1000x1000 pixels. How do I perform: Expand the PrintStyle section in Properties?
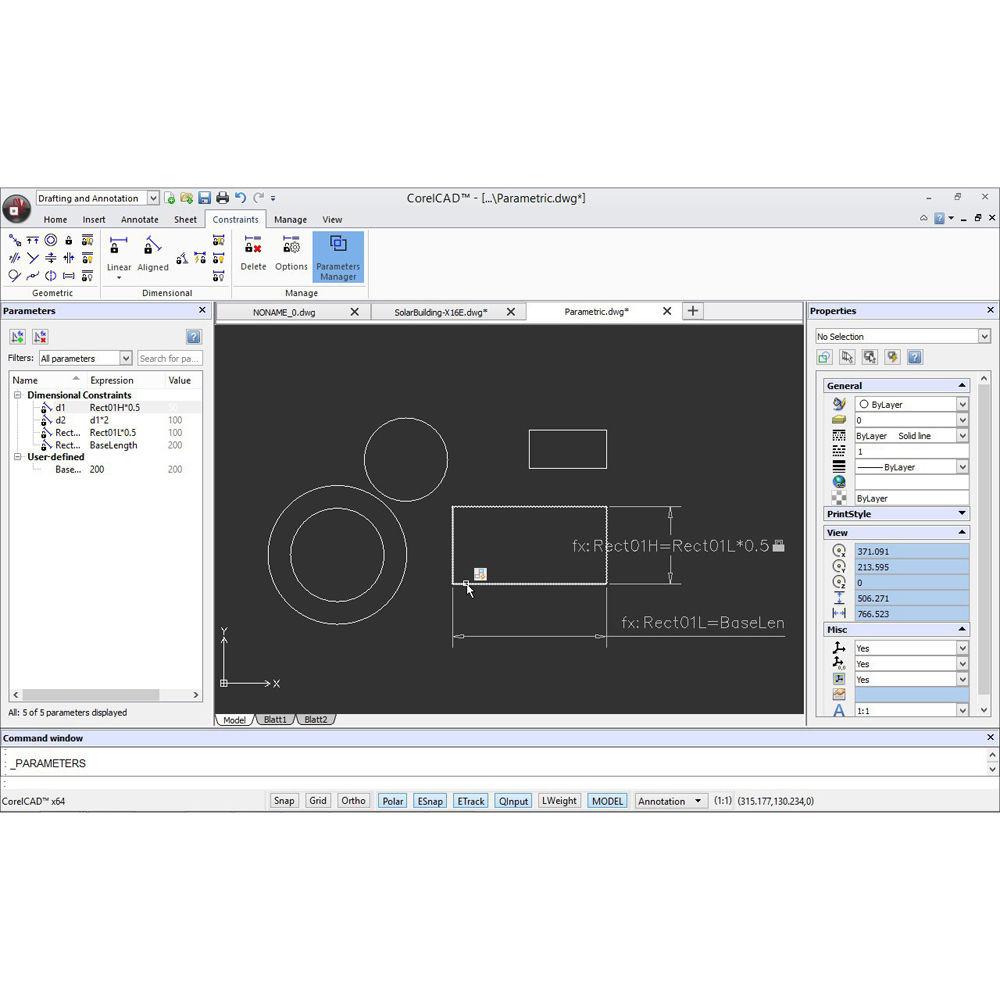pyautogui.click(x=962, y=514)
